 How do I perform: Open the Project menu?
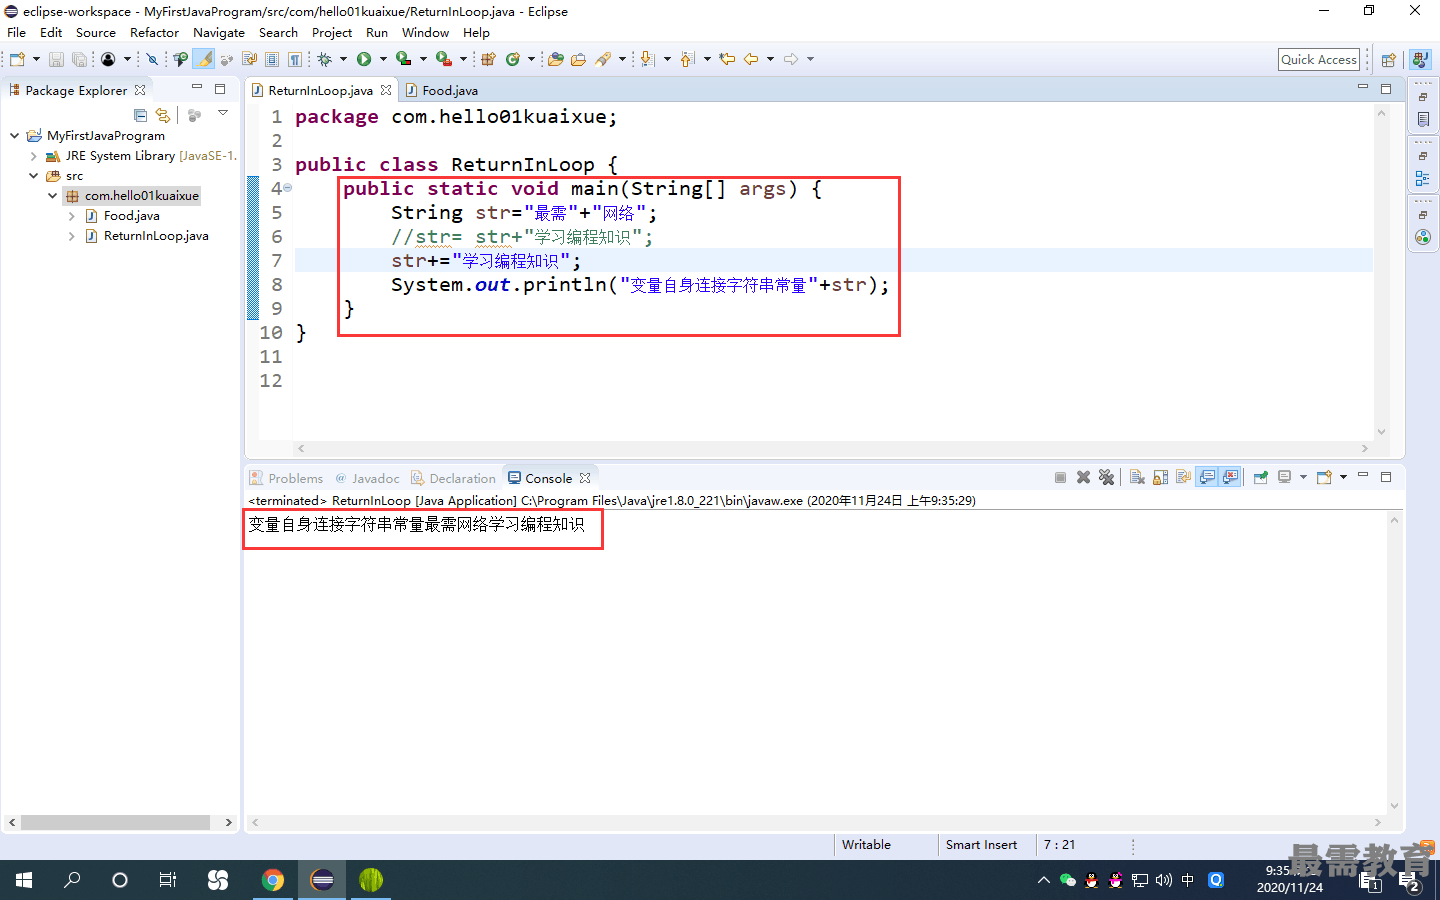pyautogui.click(x=332, y=32)
